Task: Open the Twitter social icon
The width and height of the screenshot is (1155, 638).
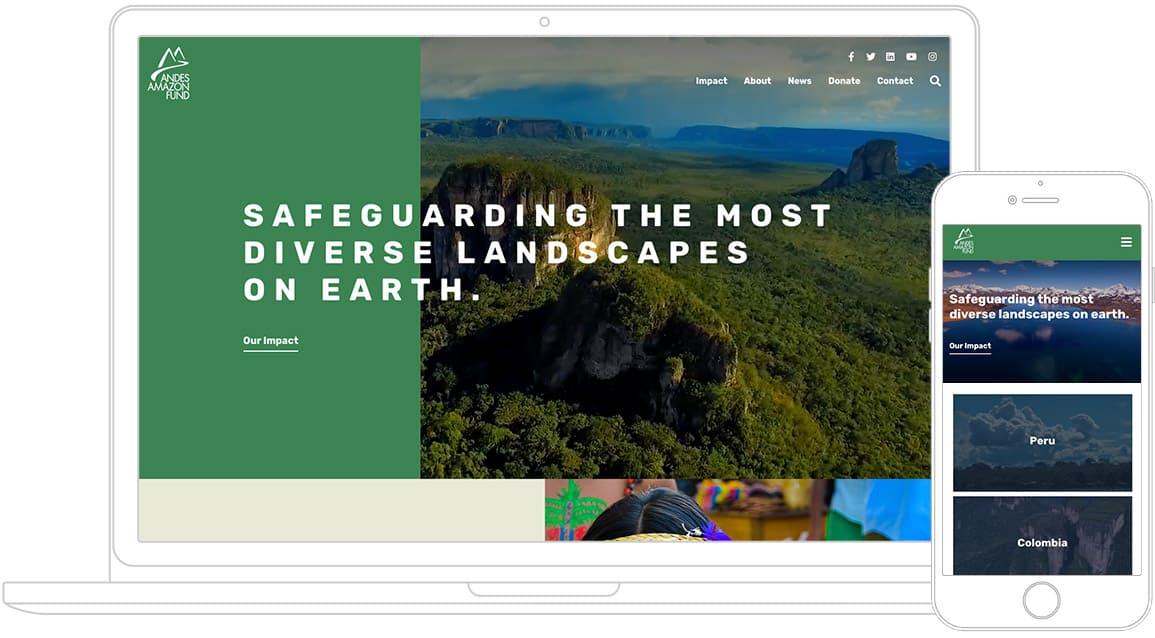Action: pyautogui.click(x=871, y=57)
